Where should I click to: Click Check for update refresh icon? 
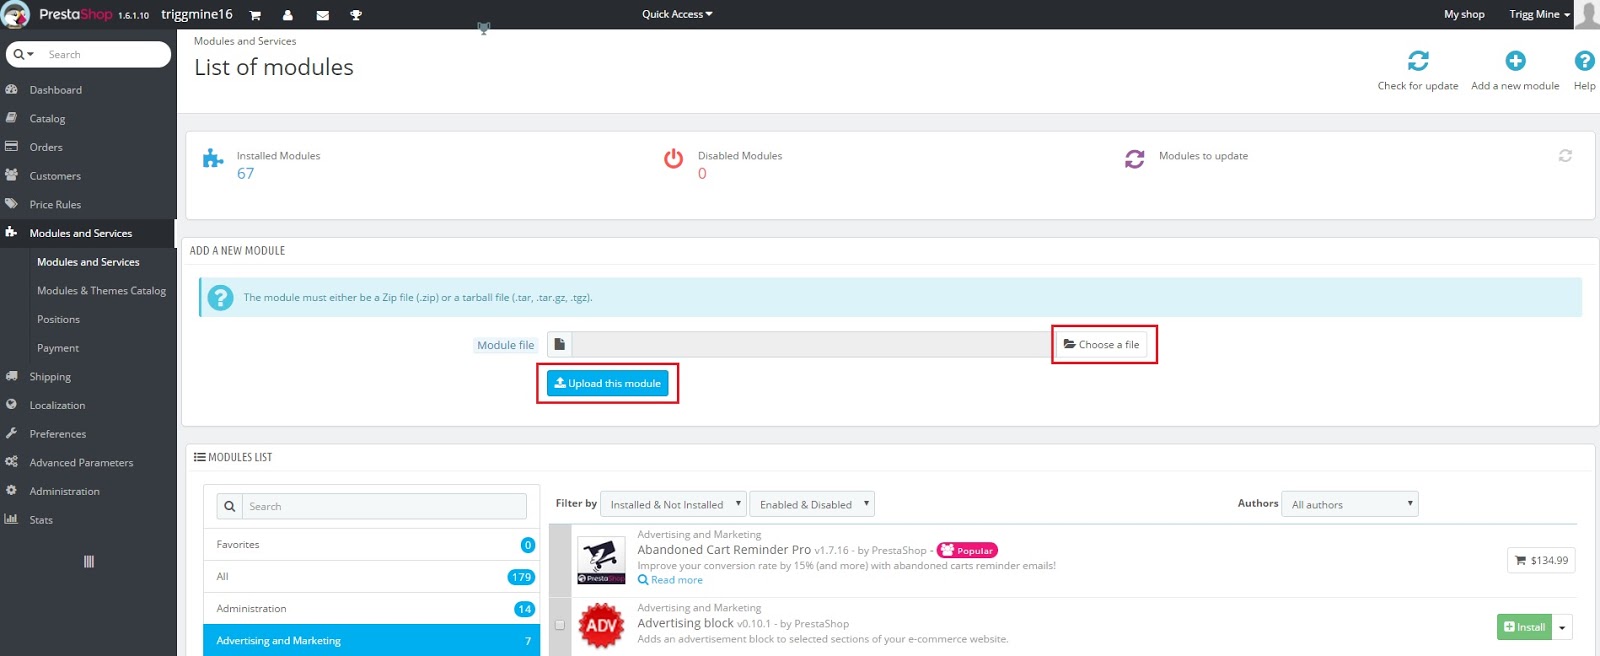[1418, 61]
